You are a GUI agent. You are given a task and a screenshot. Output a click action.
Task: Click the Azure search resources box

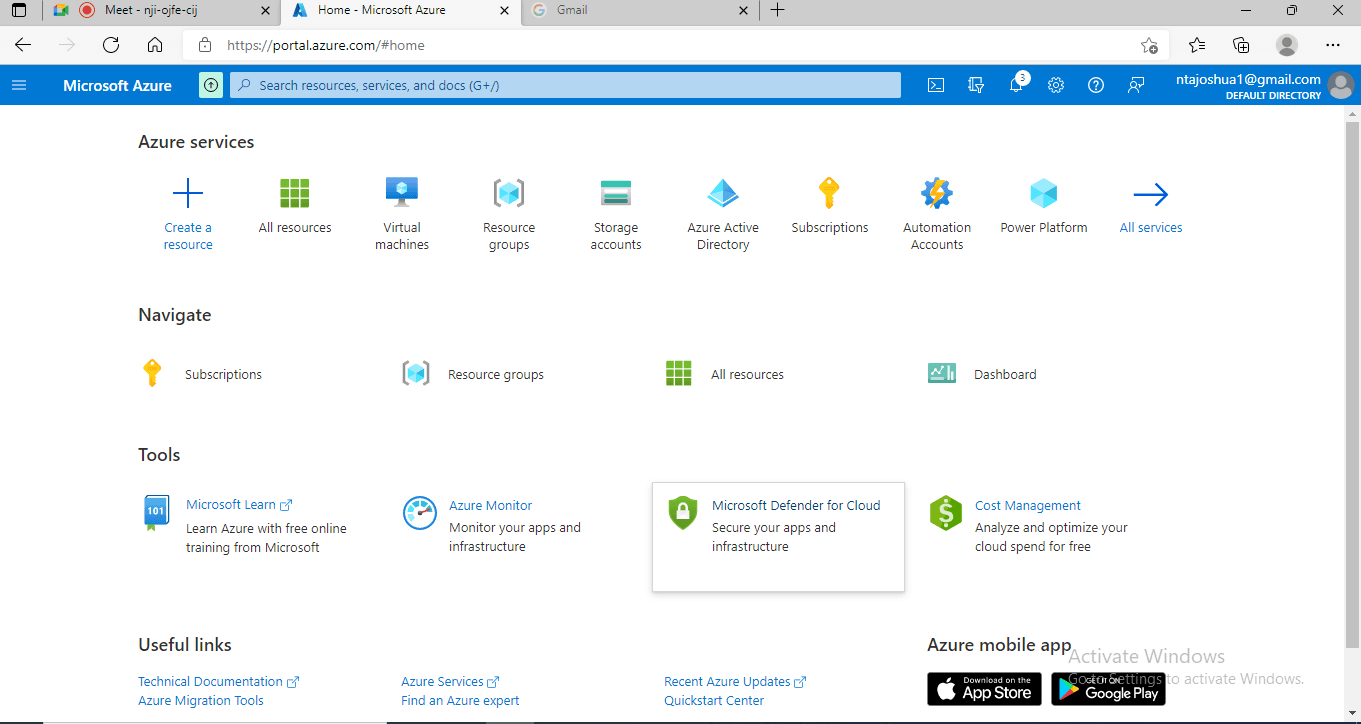565,85
